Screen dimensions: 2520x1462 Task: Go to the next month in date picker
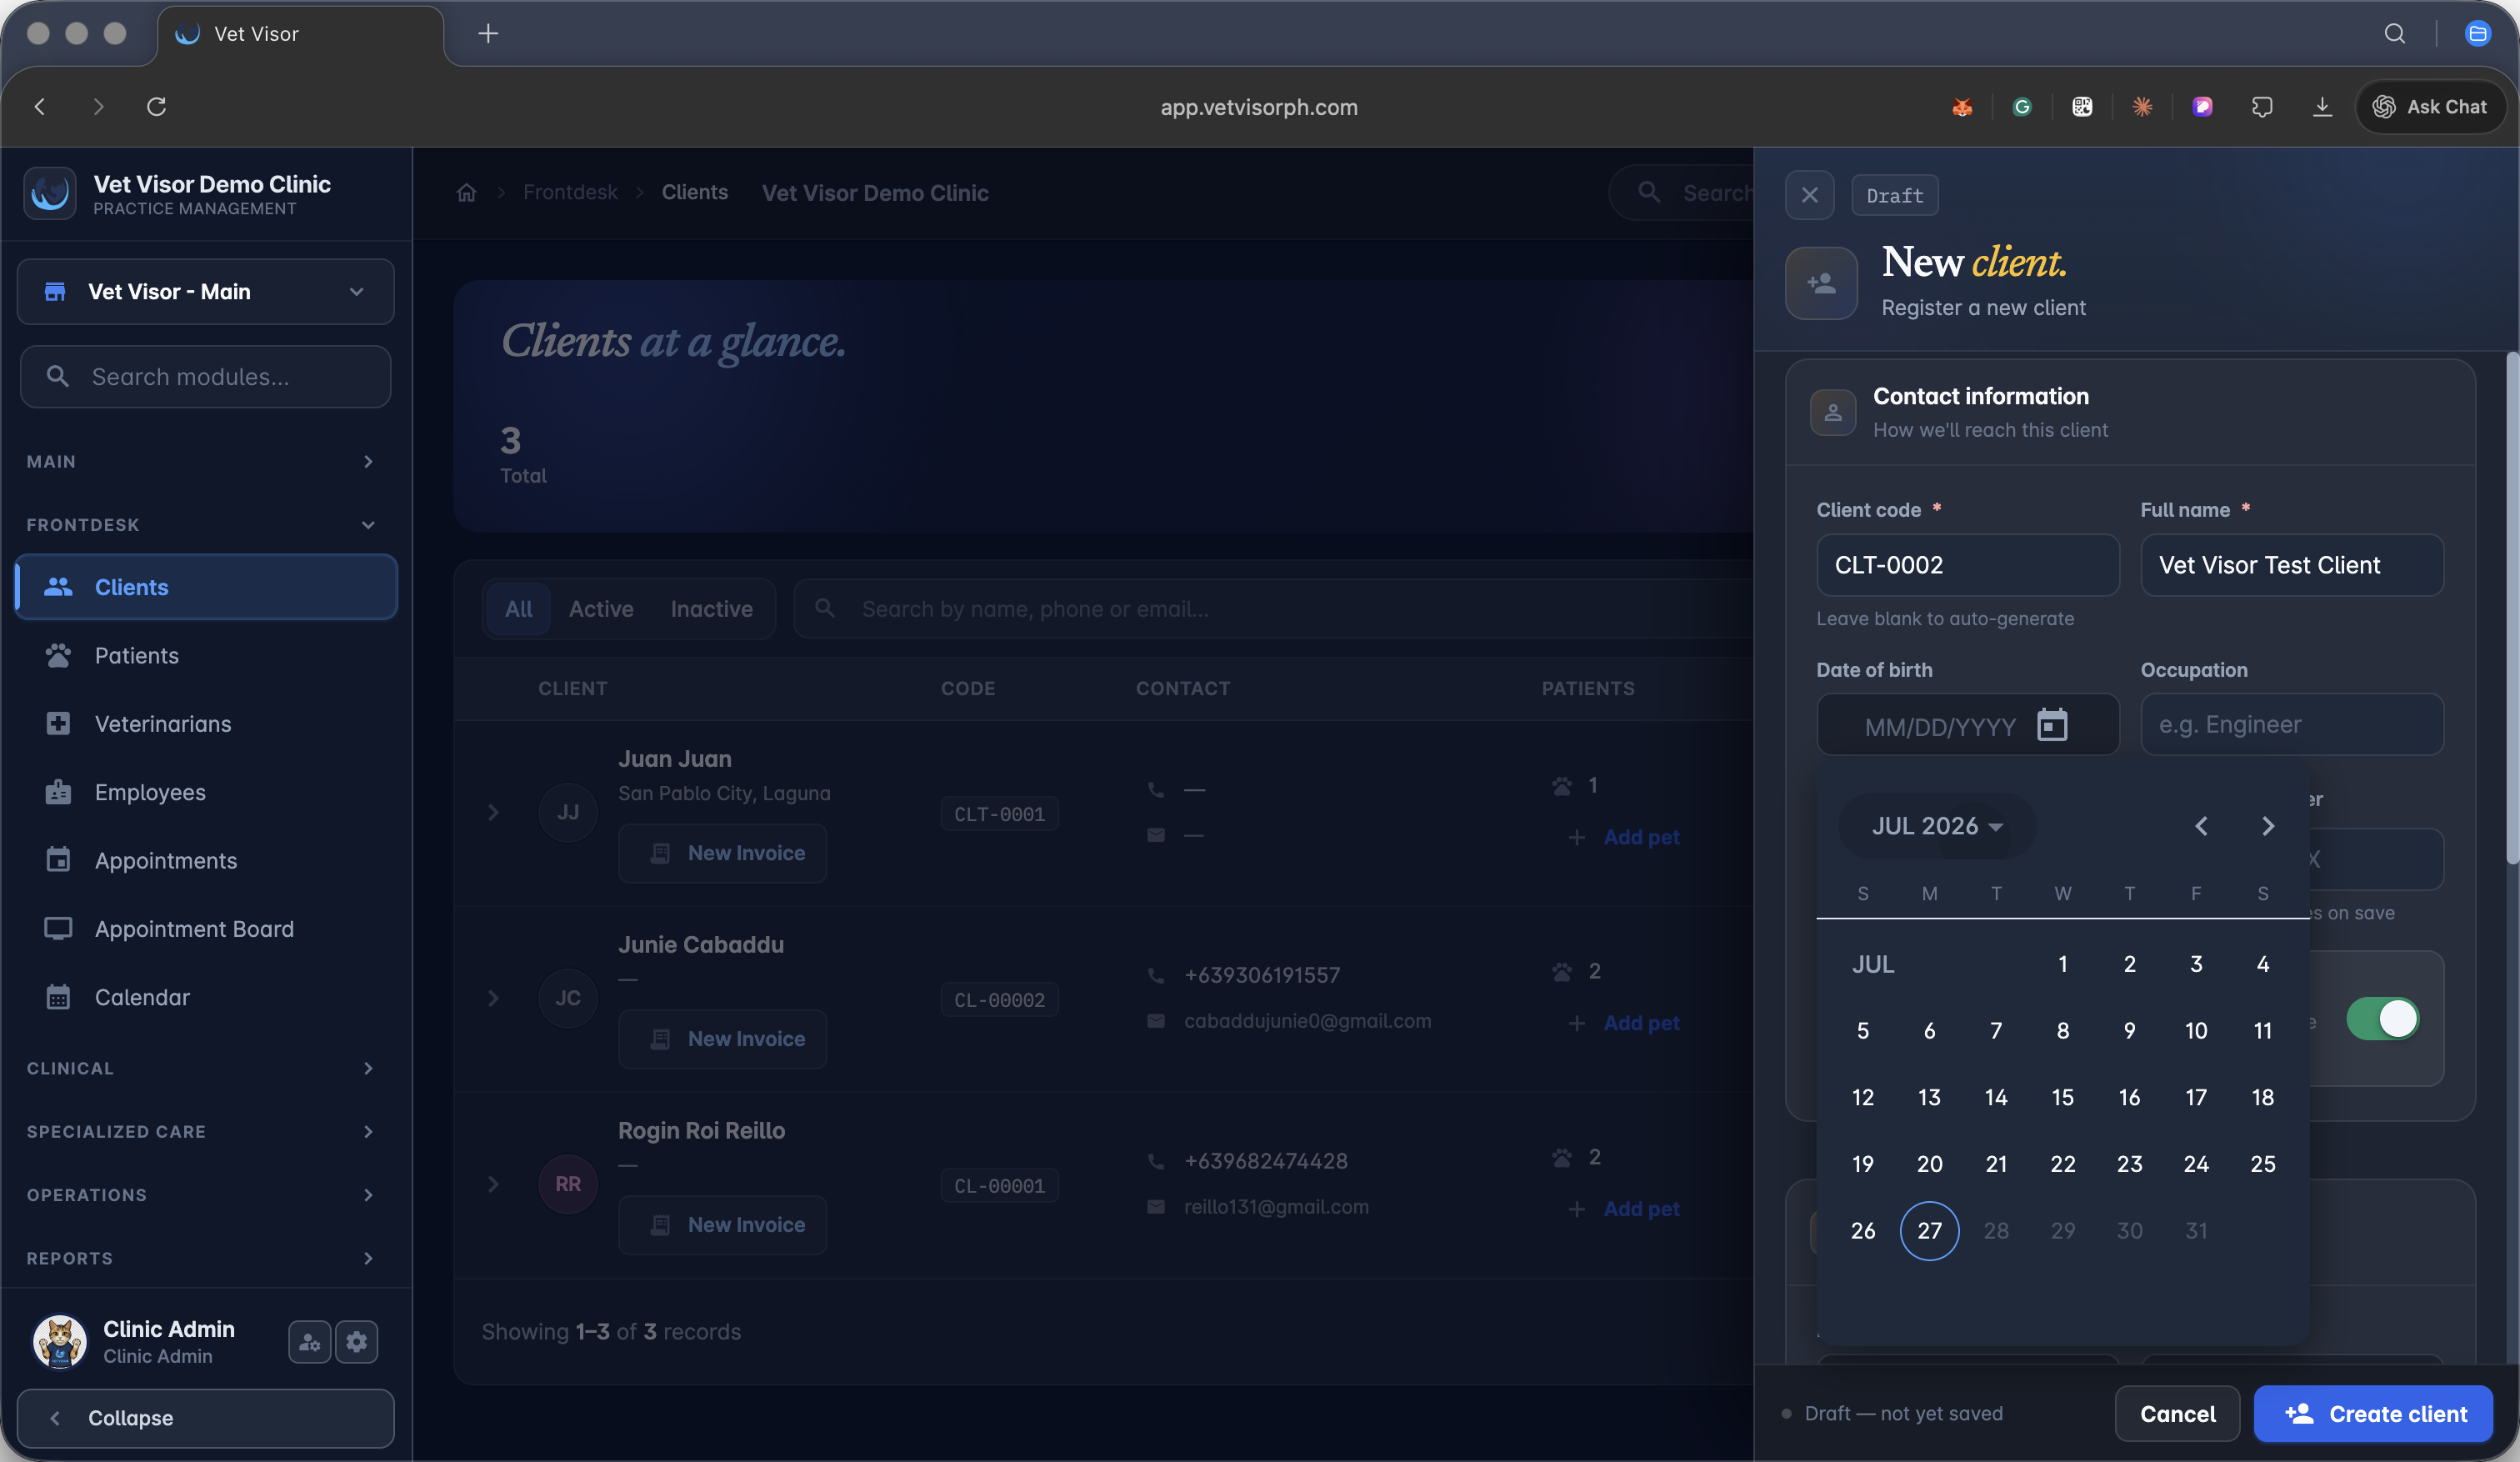(x=2268, y=826)
